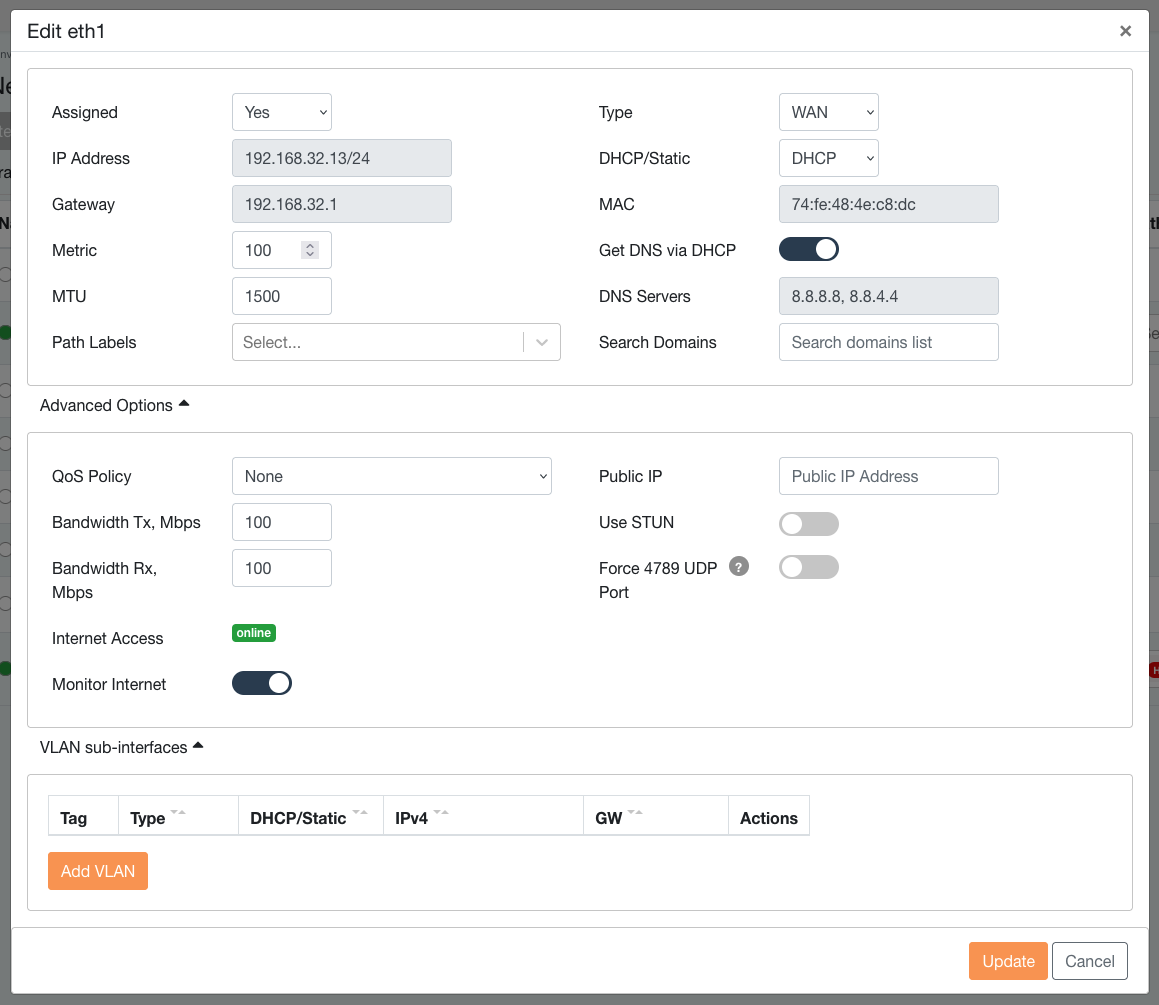Disable Get DNS via DHCP toggle

tap(808, 250)
